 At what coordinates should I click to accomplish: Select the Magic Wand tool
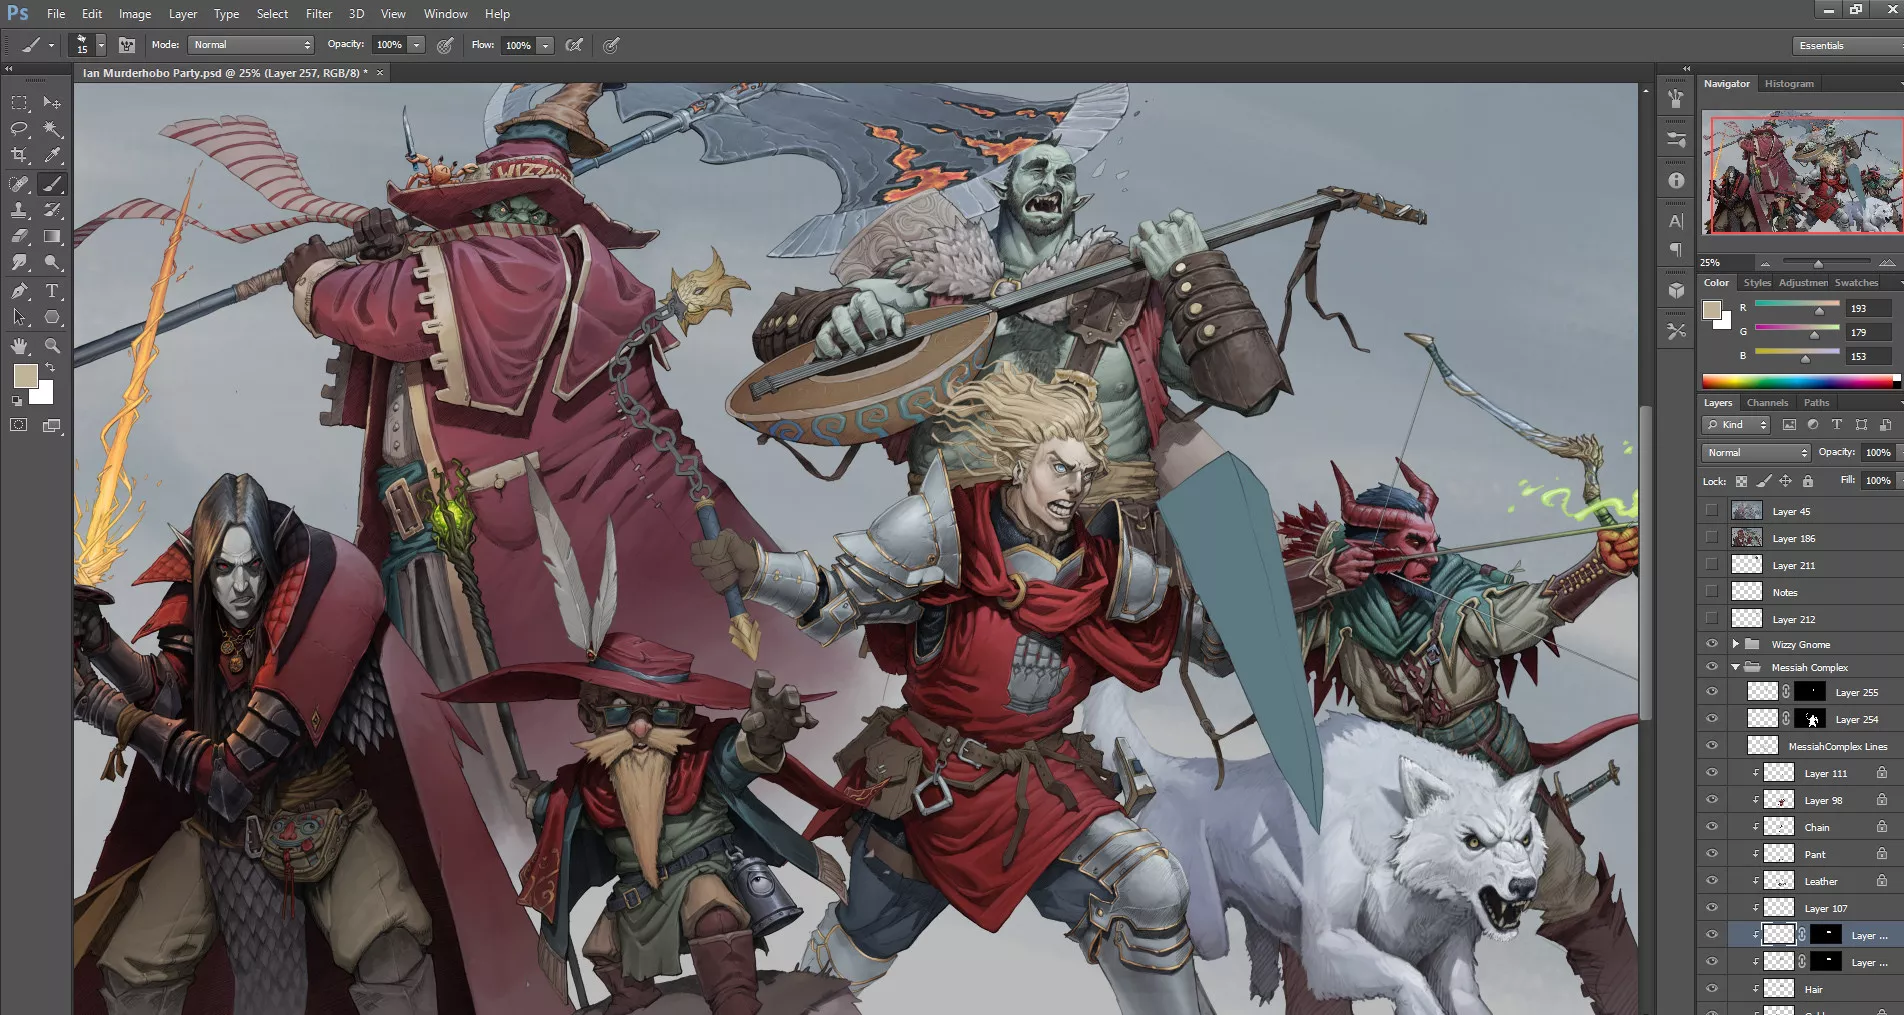click(52, 129)
